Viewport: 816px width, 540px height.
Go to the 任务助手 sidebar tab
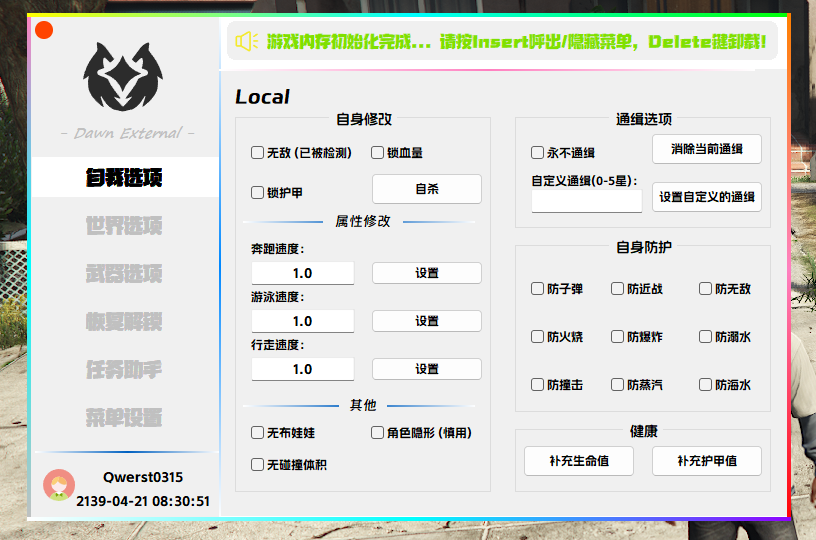124,370
